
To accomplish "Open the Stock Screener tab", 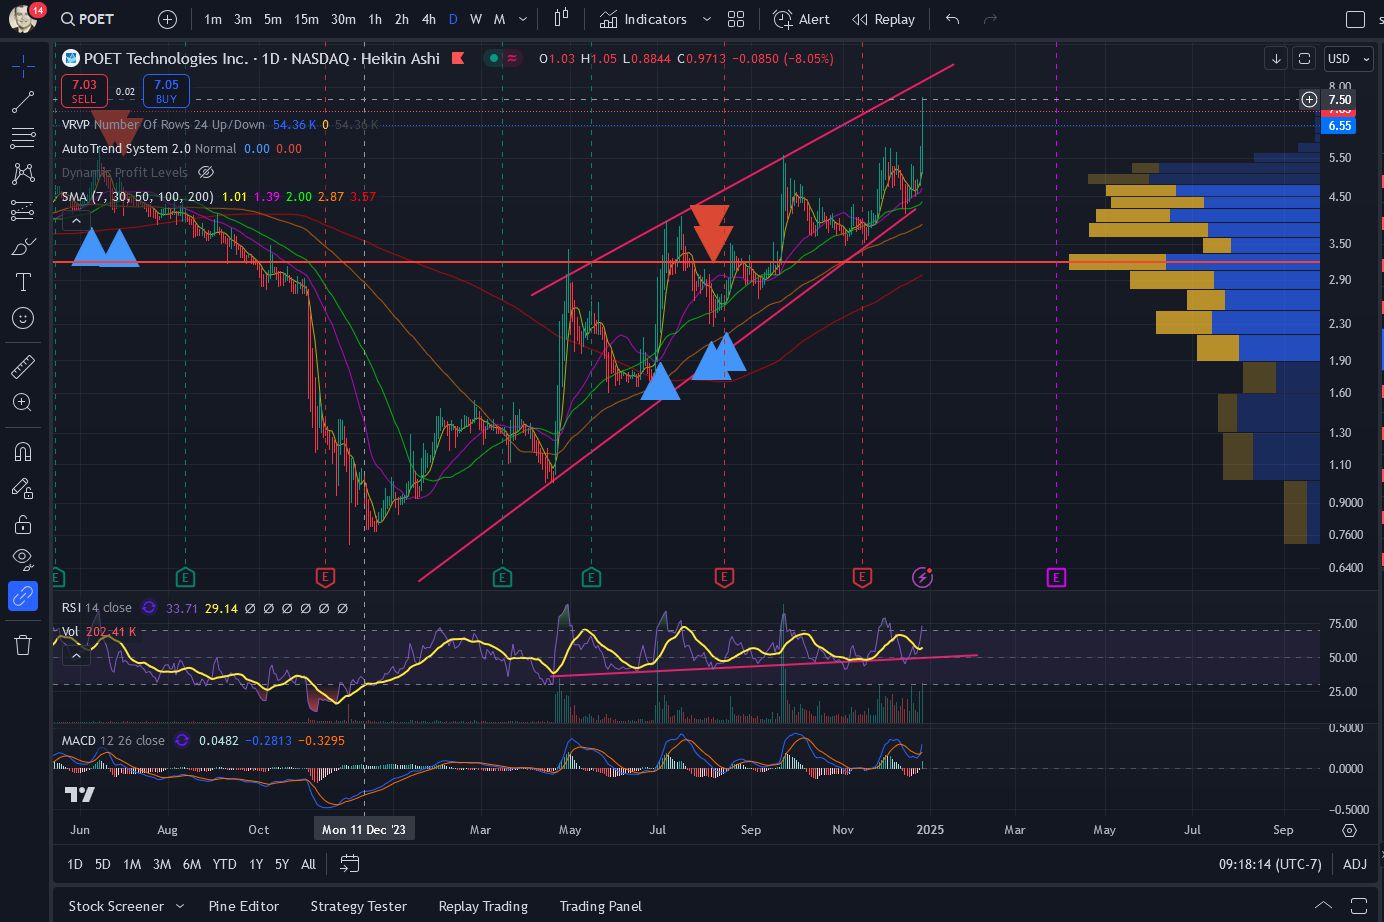I will click(116, 906).
